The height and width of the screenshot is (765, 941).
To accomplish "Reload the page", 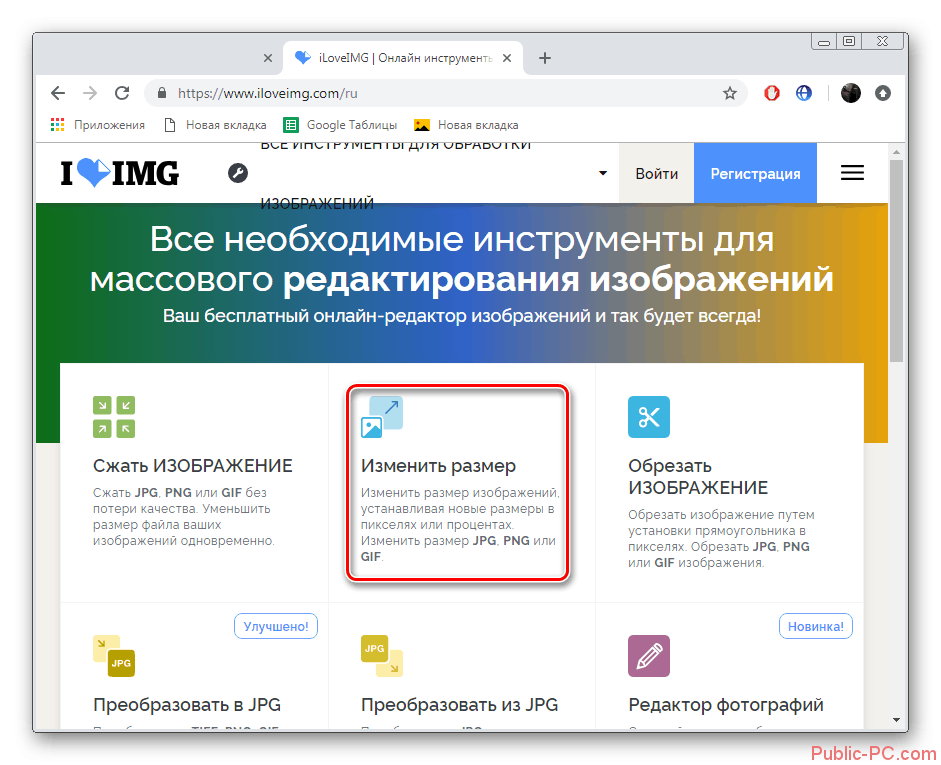I will point(122,93).
